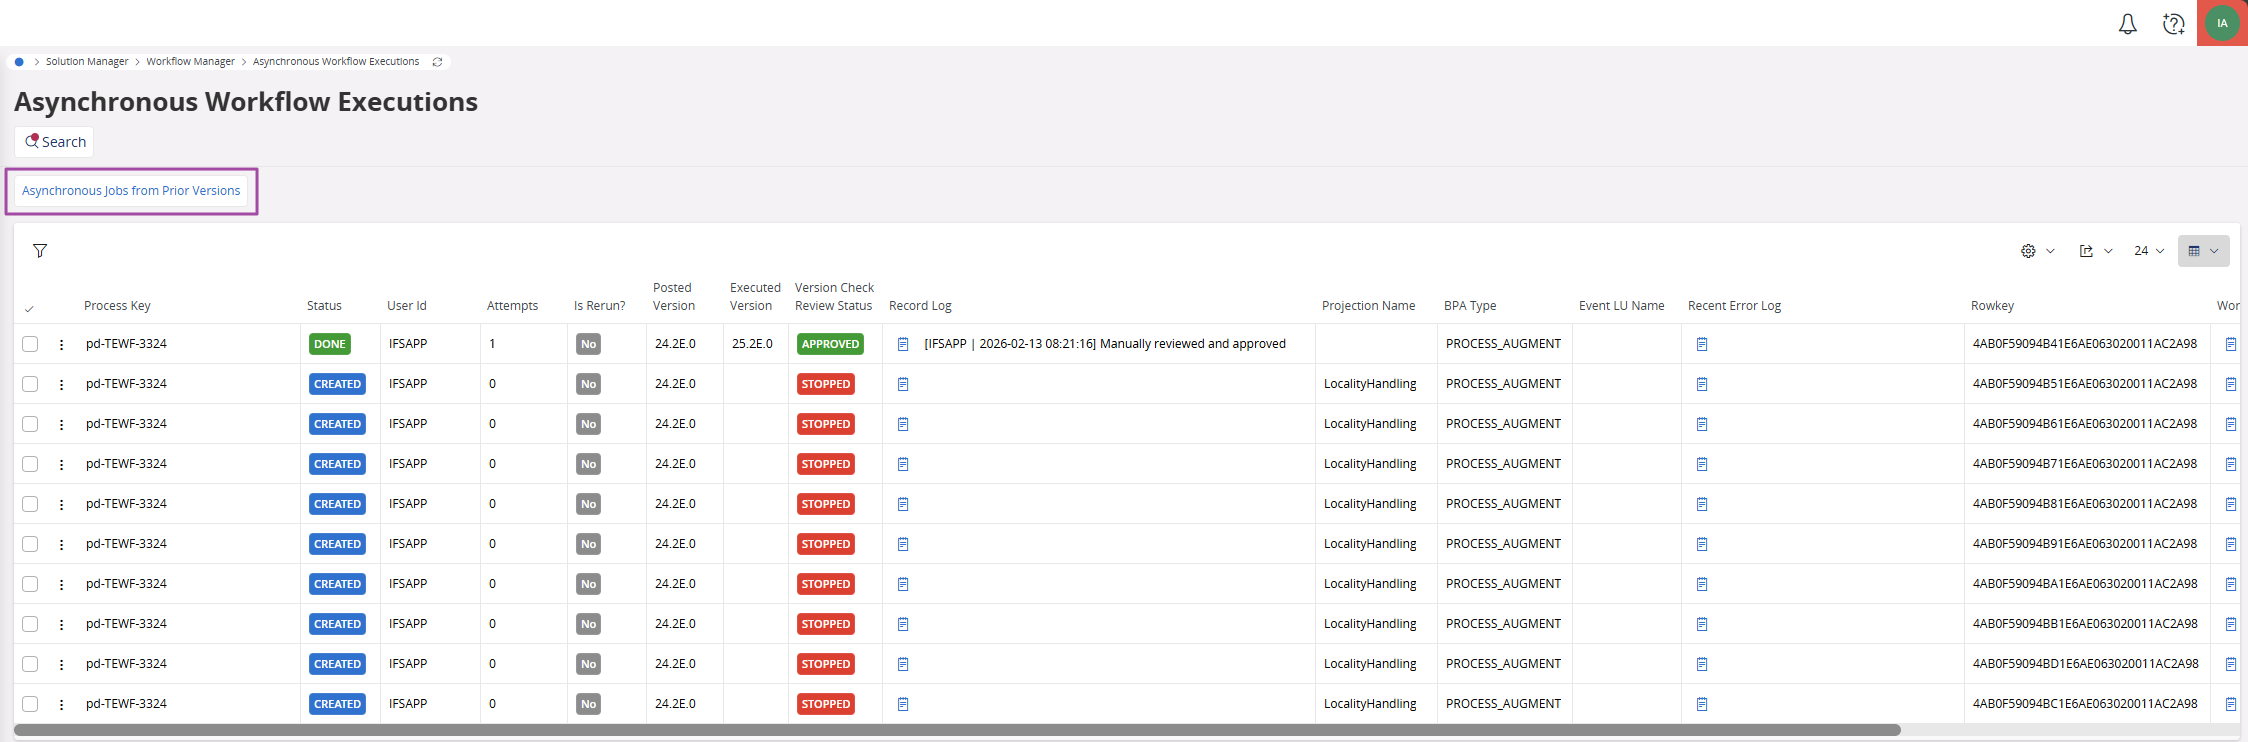This screenshot has width=2248, height=742.
Task: Open the table filter funnel
Action: (40, 251)
